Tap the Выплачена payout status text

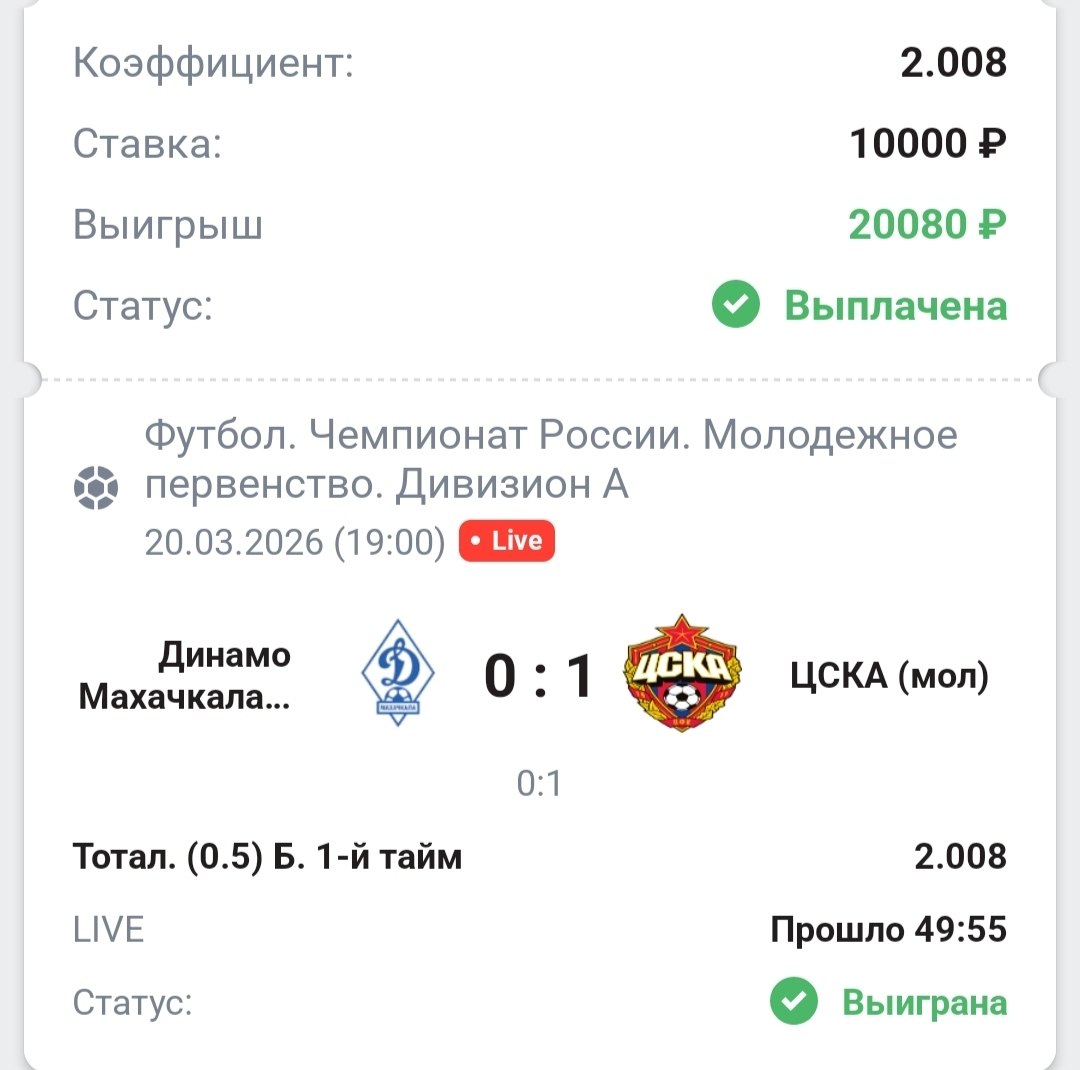[x=895, y=305]
